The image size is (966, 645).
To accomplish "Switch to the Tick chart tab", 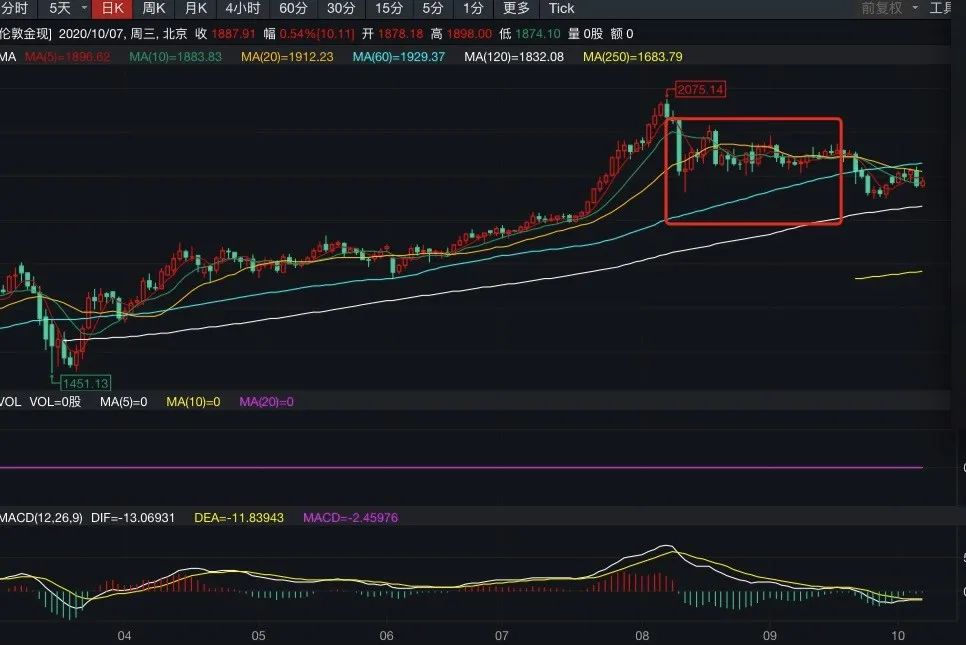I will click(x=561, y=9).
